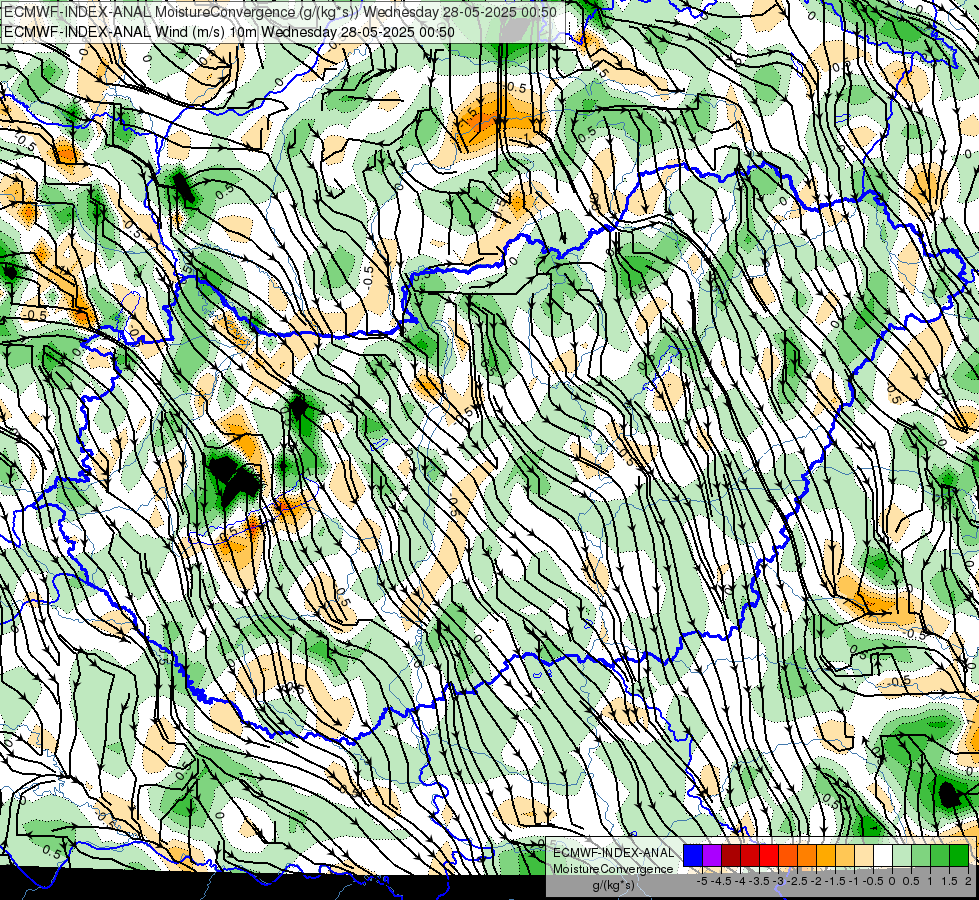Click the legend caption MoistureConvergence

coord(613,869)
